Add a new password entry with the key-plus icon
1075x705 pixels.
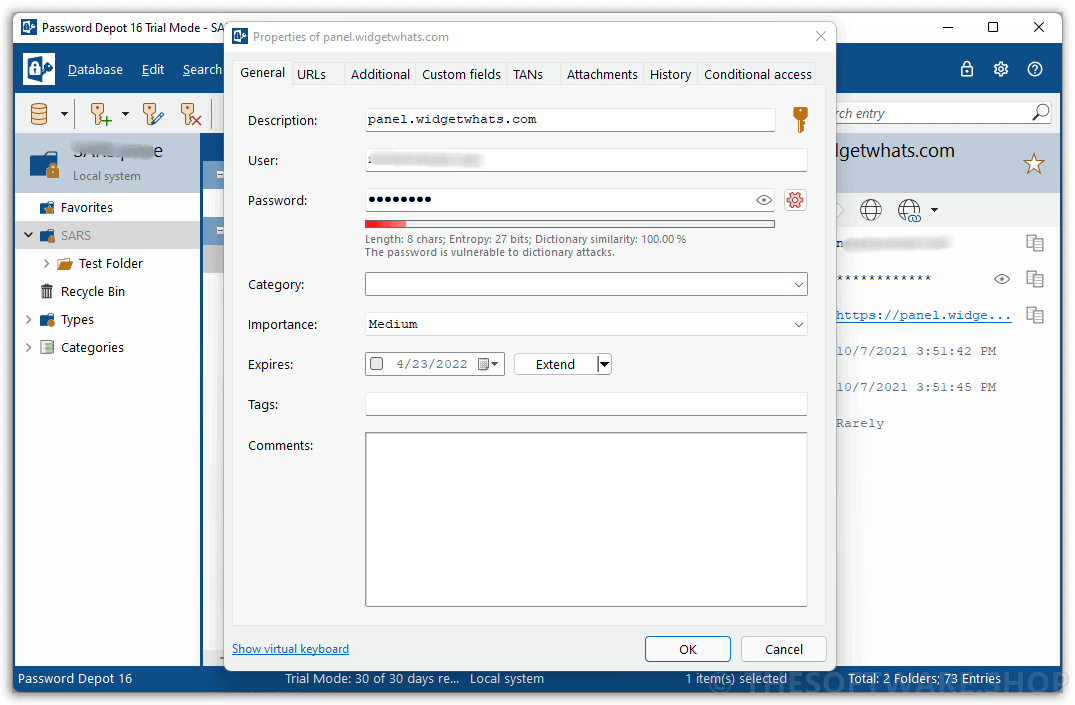101,114
